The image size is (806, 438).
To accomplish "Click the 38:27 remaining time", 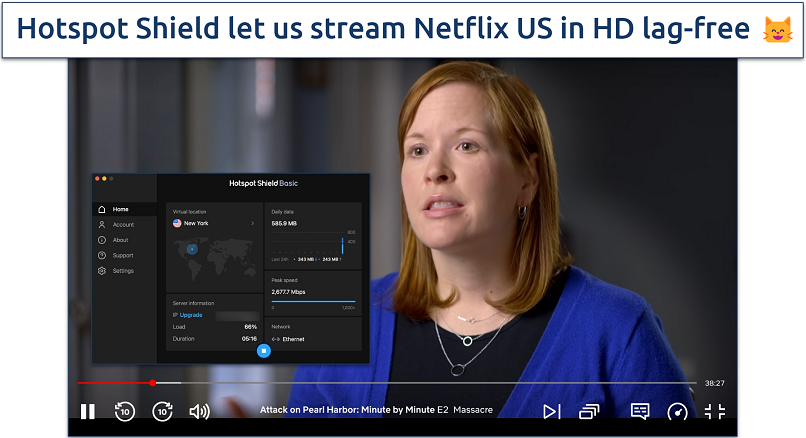I will coord(715,383).
